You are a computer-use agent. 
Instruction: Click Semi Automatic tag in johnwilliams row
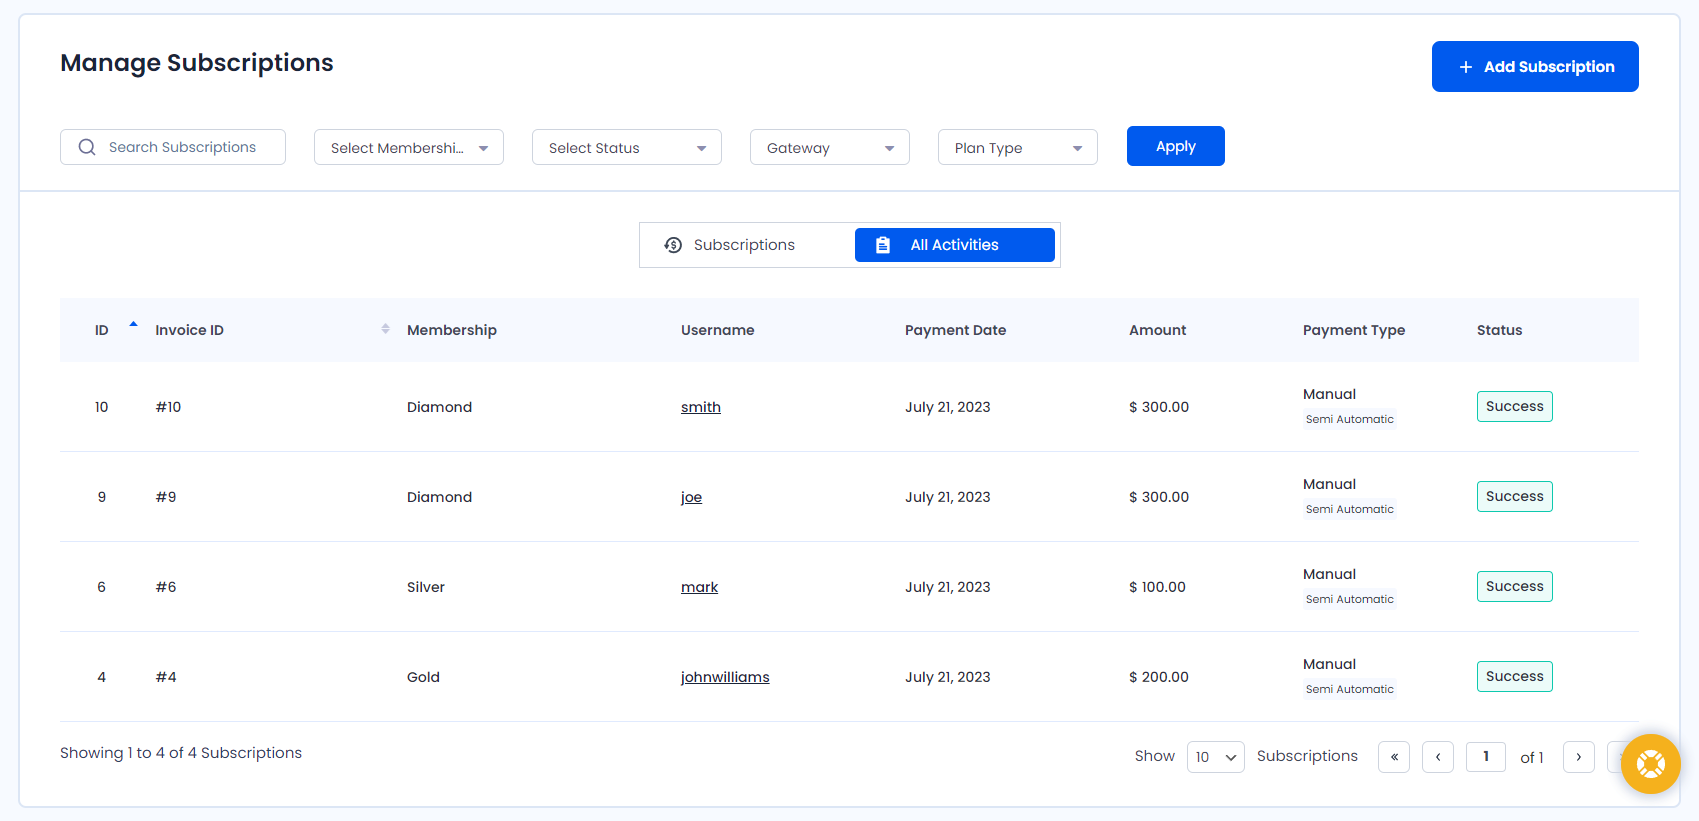pos(1350,689)
